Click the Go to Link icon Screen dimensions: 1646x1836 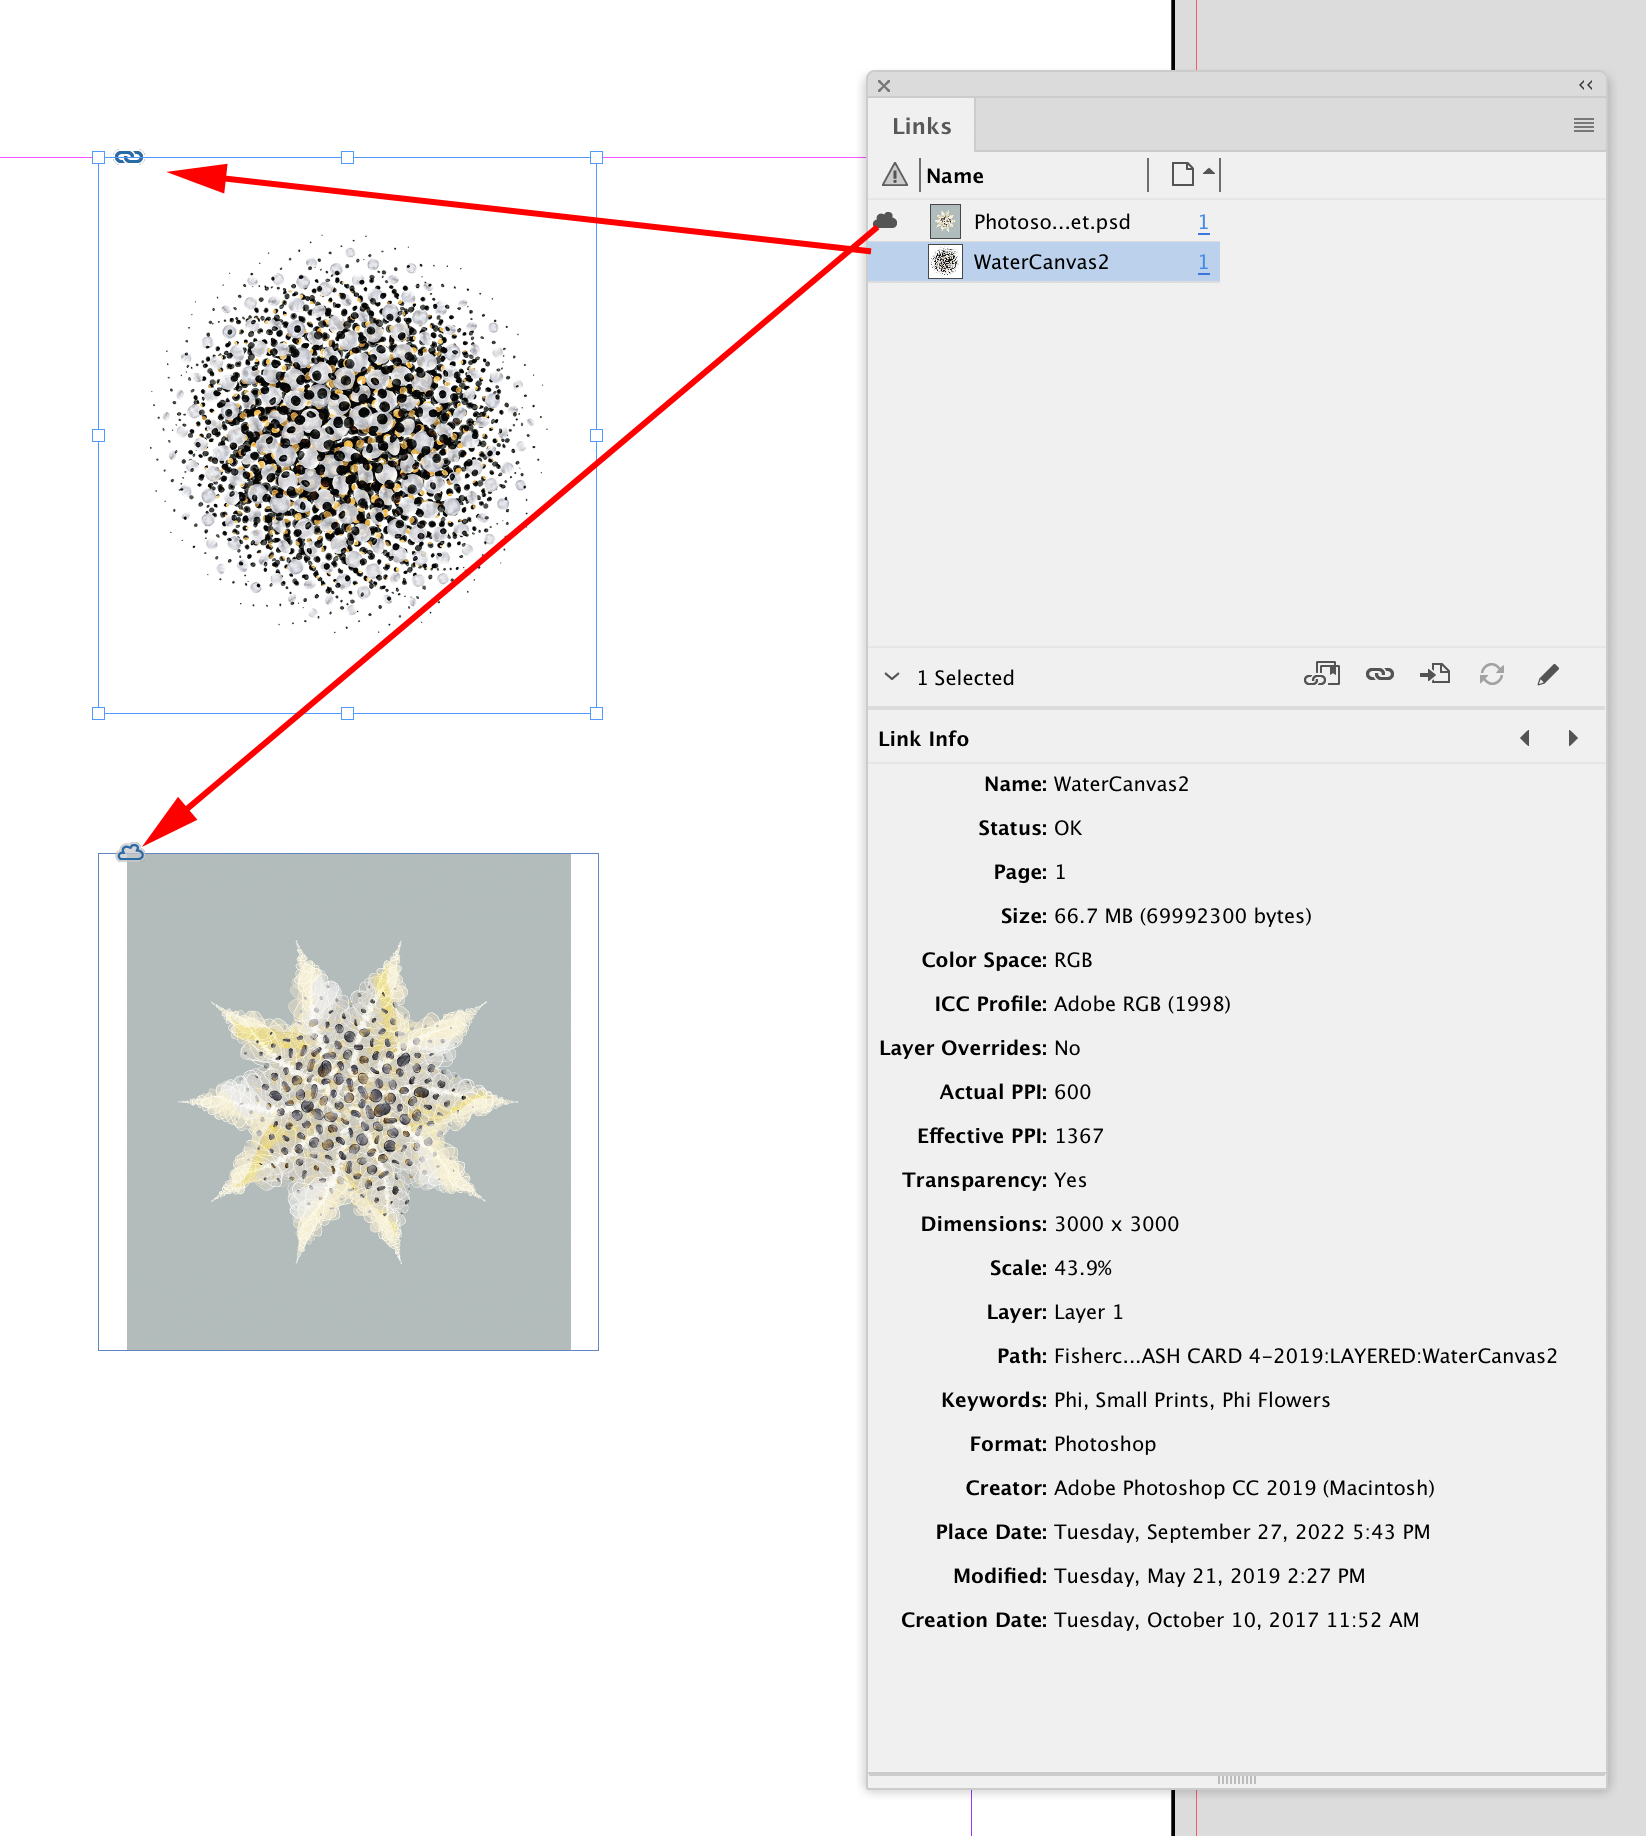point(1435,675)
